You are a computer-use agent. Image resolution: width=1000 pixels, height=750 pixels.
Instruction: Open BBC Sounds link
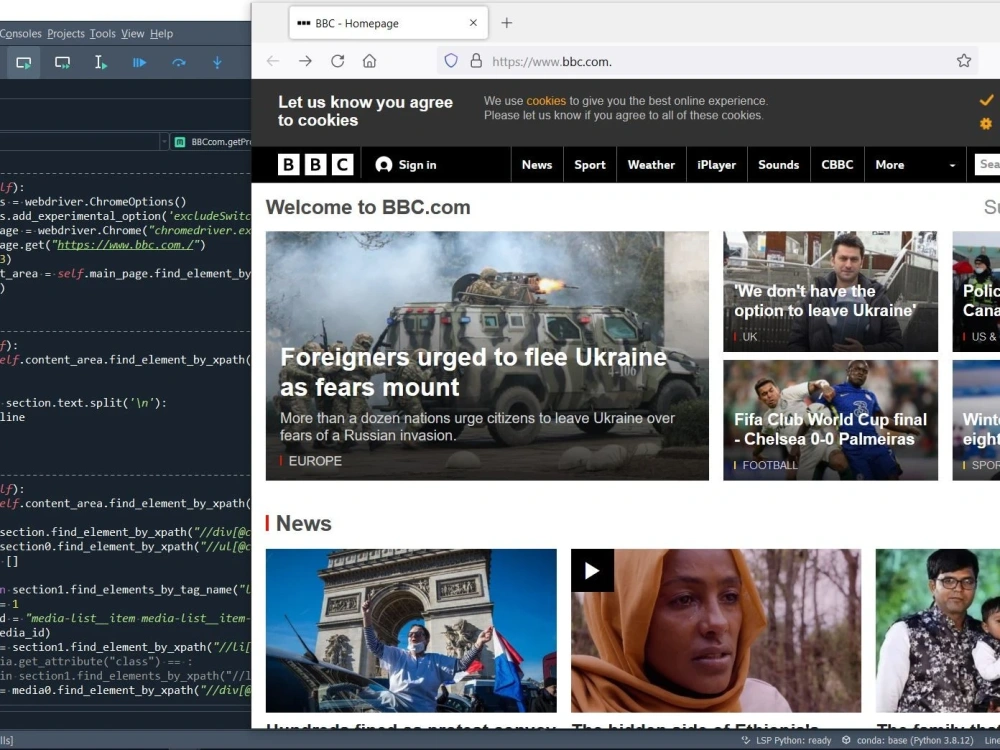(779, 165)
